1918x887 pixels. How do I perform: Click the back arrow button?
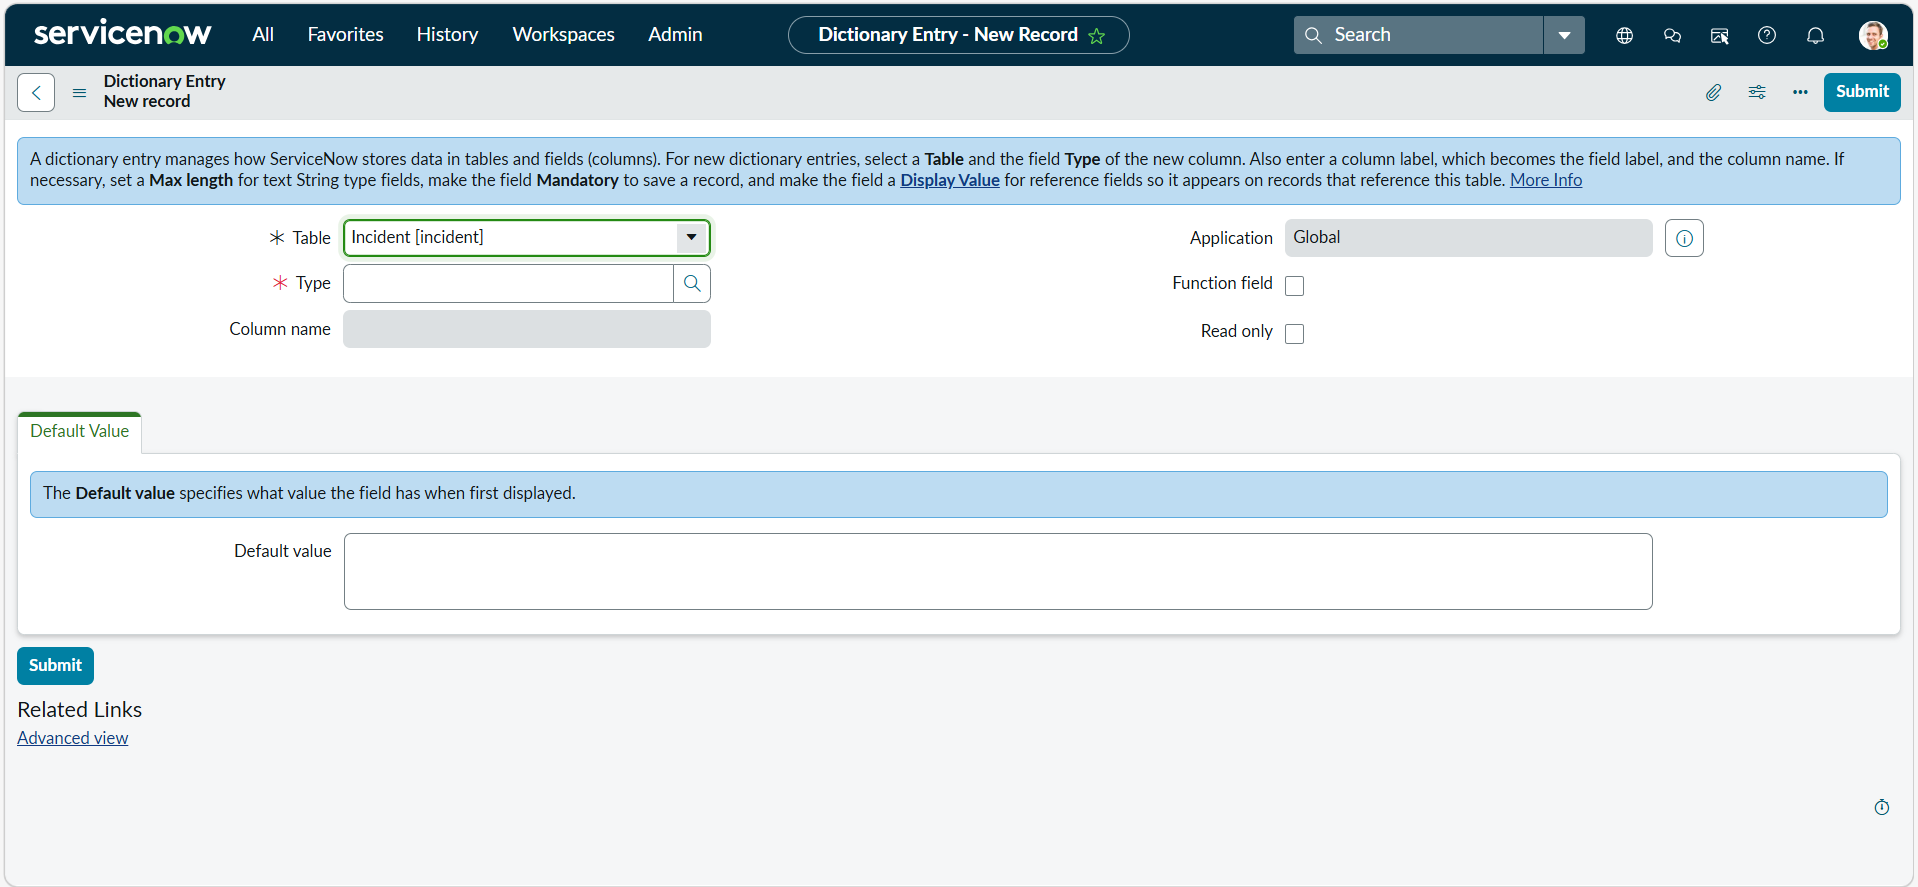coord(36,93)
